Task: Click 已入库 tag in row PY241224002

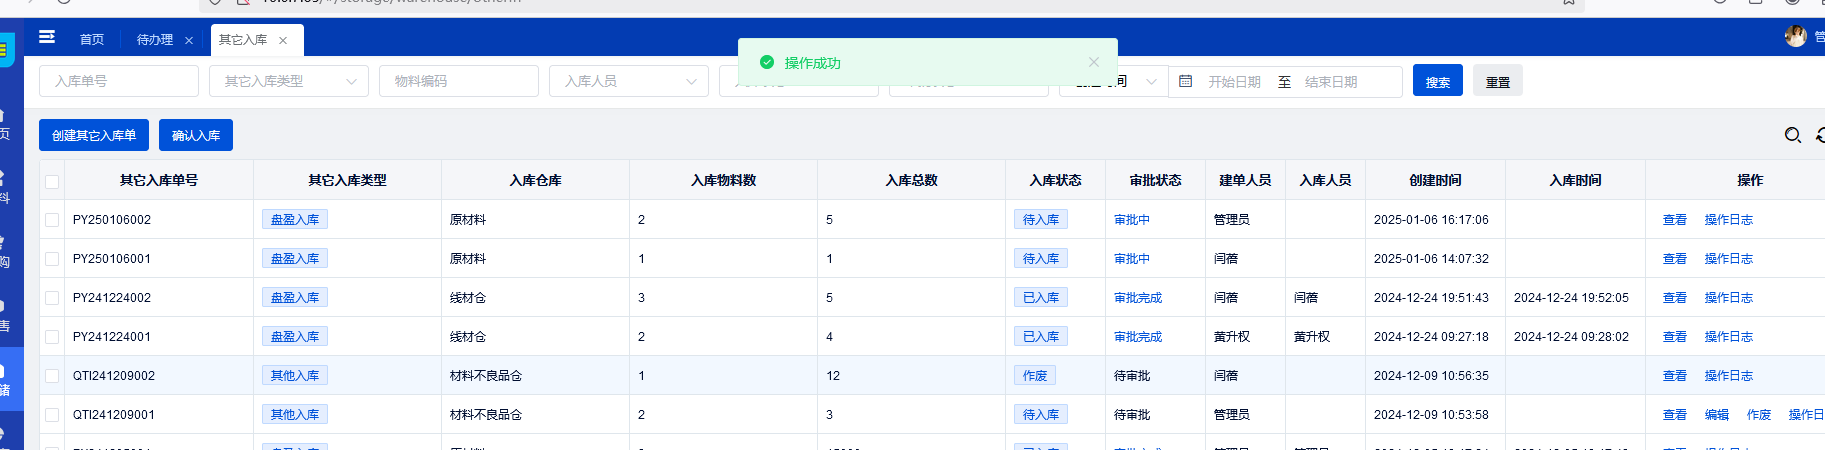Action: pos(1041,298)
